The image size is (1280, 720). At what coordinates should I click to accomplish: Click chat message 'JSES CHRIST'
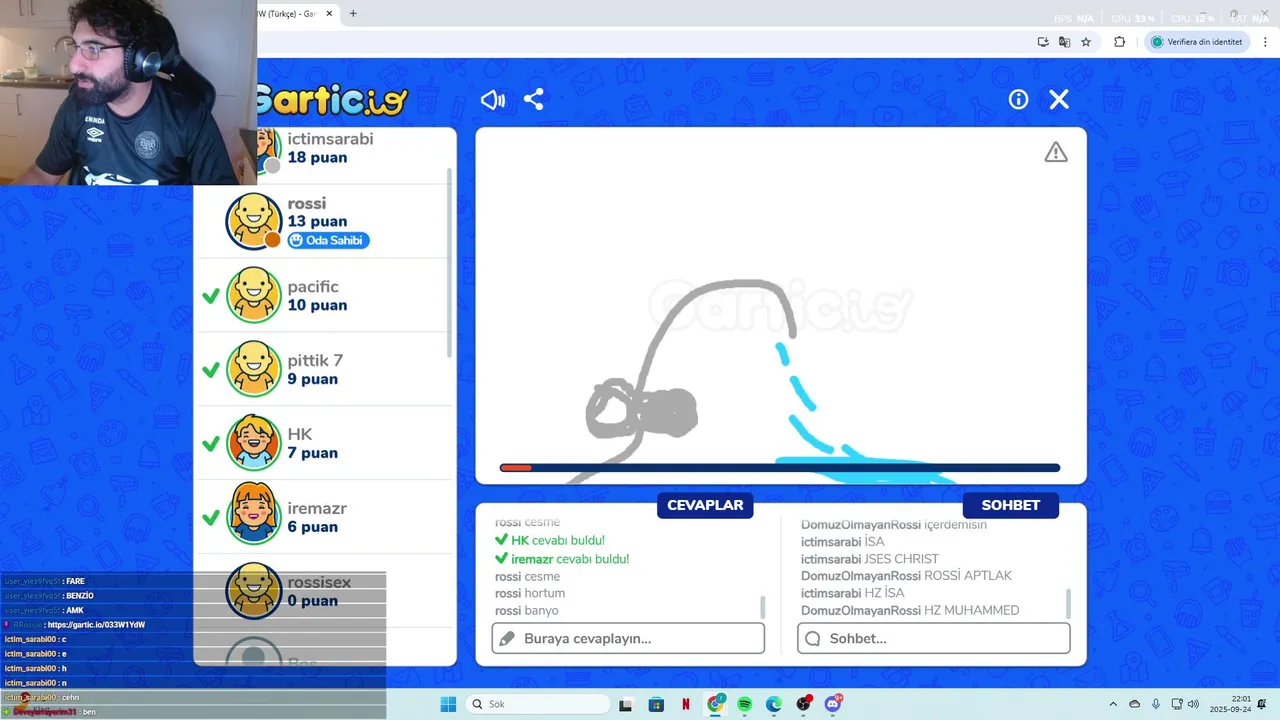click(x=902, y=559)
